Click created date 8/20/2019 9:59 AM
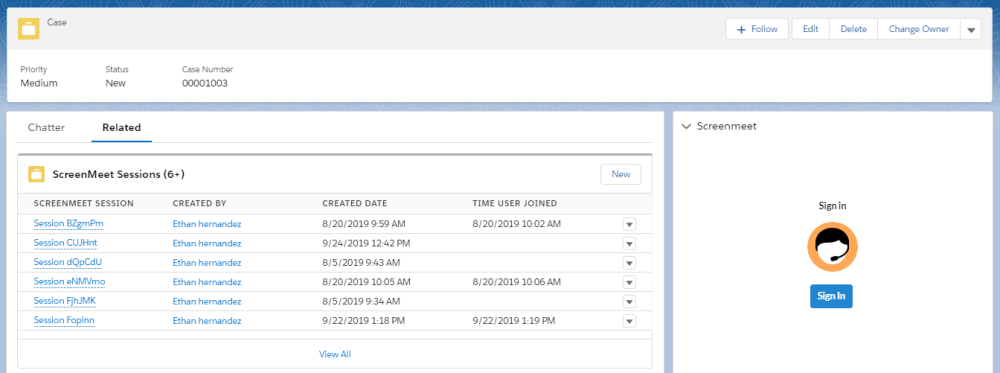The width and height of the screenshot is (1000, 373). (x=364, y=224)
